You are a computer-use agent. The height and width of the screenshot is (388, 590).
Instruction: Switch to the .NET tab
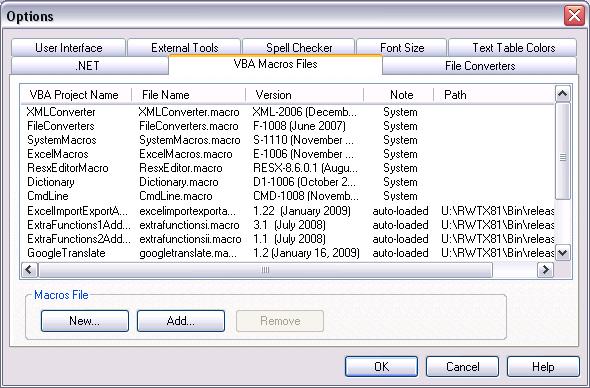(90, 66)
